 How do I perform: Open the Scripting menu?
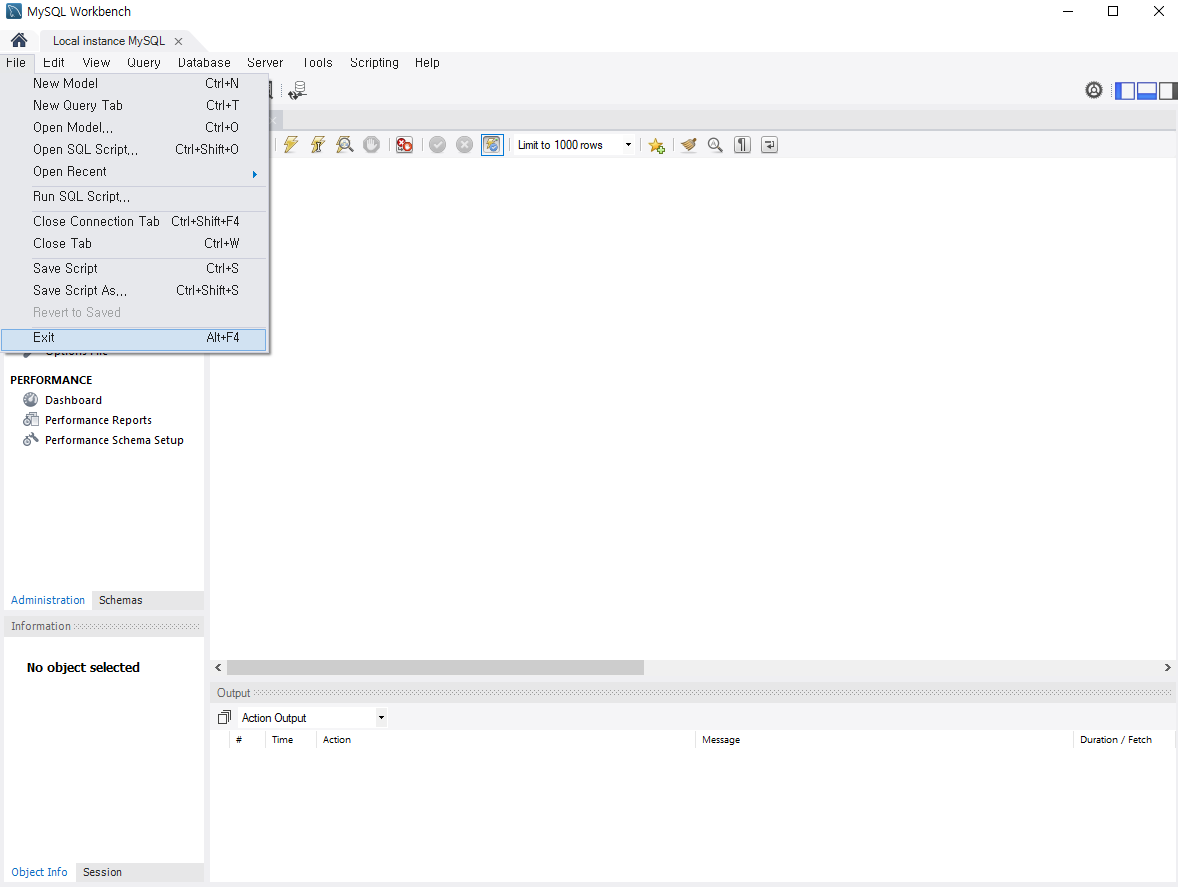374,62
